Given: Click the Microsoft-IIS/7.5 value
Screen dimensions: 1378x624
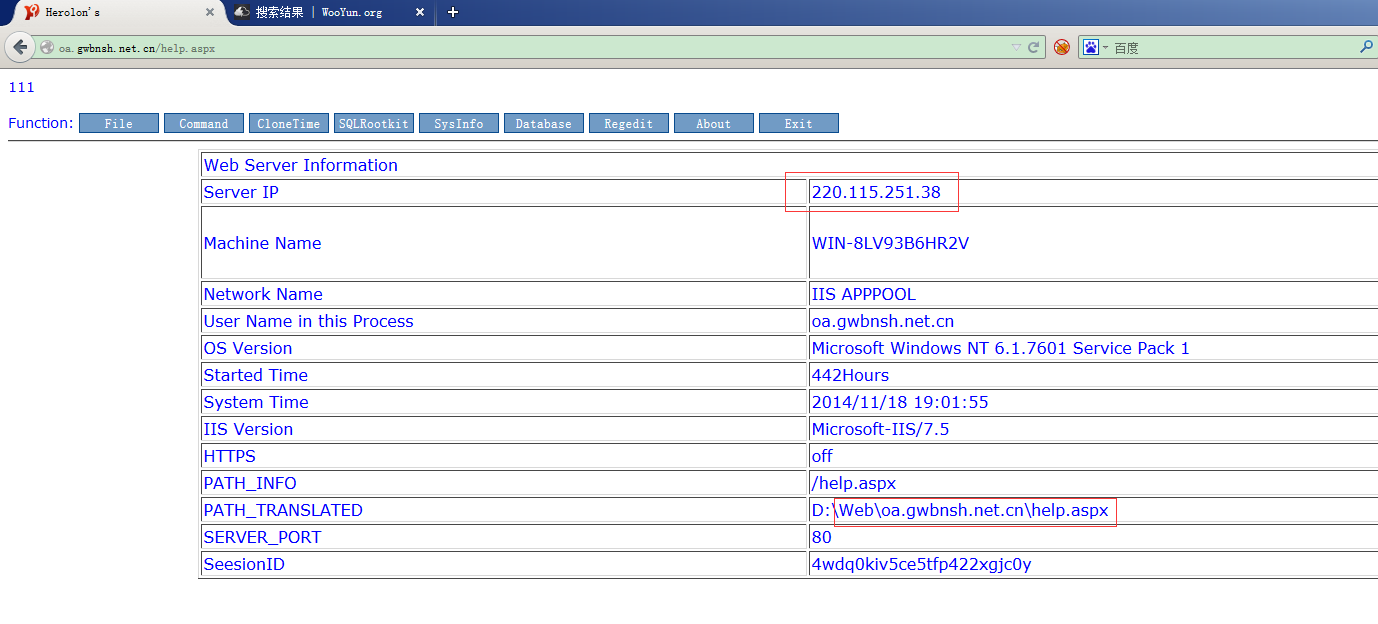Looking at the screenshot, I should click(880, 429).
